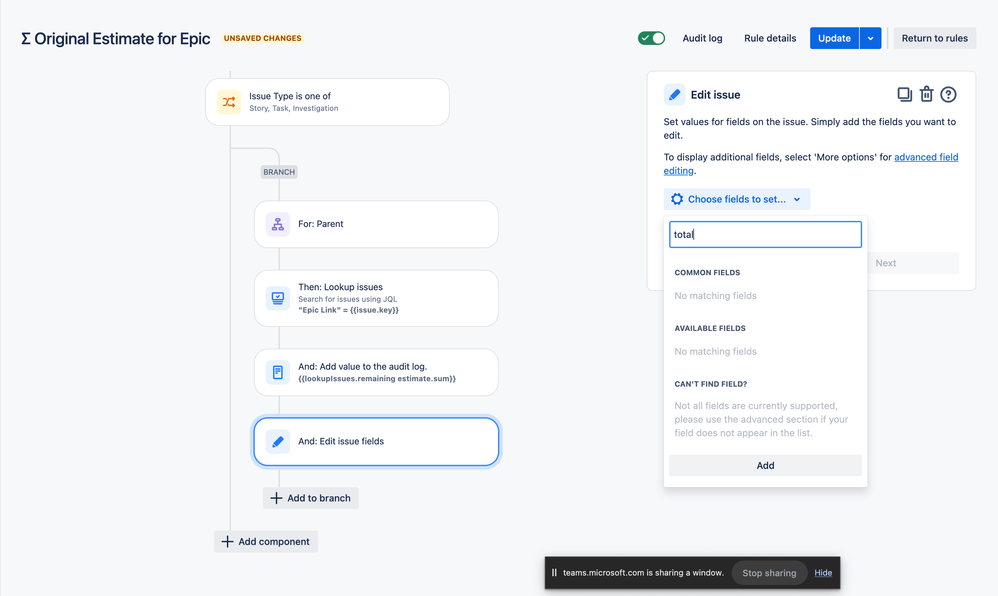This screenshot has width=998, height=596.
Task: Open the Update button dropdown arrow
Action: pyautogui.click(x=870, y=38)
